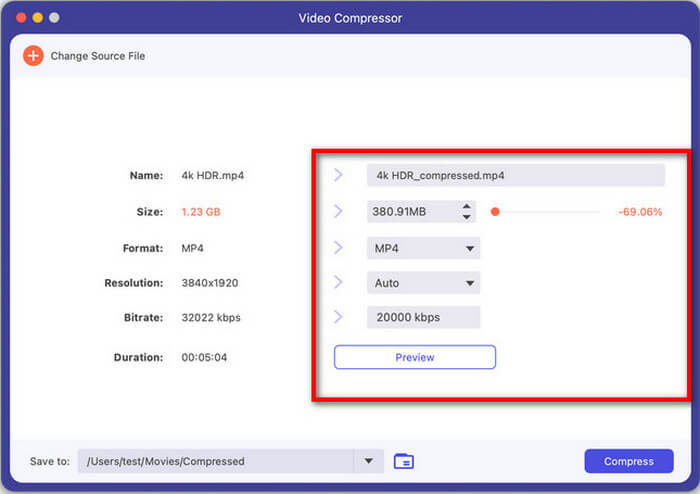Click the orange compression ratio slider handle
700x494 pixels.
tap(495, 212)
